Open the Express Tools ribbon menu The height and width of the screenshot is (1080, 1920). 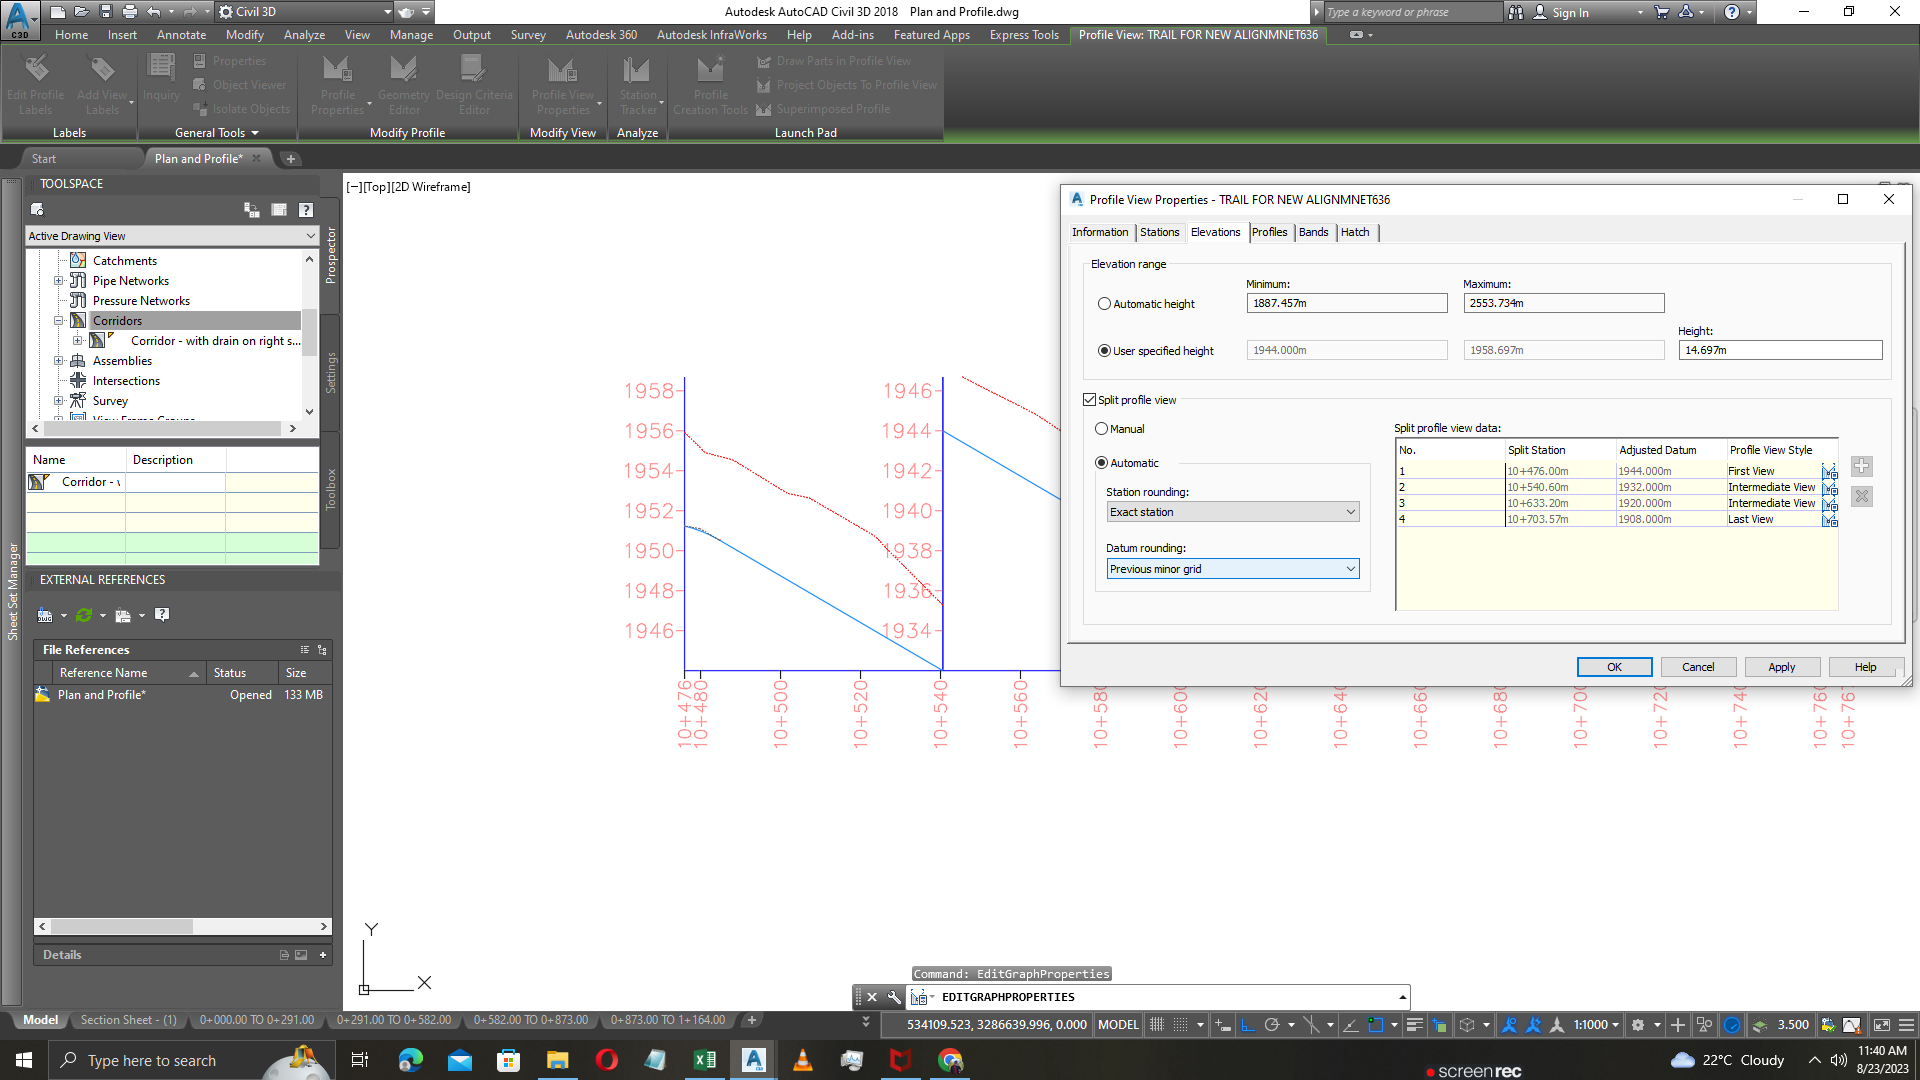click(x=1023, y=34)
